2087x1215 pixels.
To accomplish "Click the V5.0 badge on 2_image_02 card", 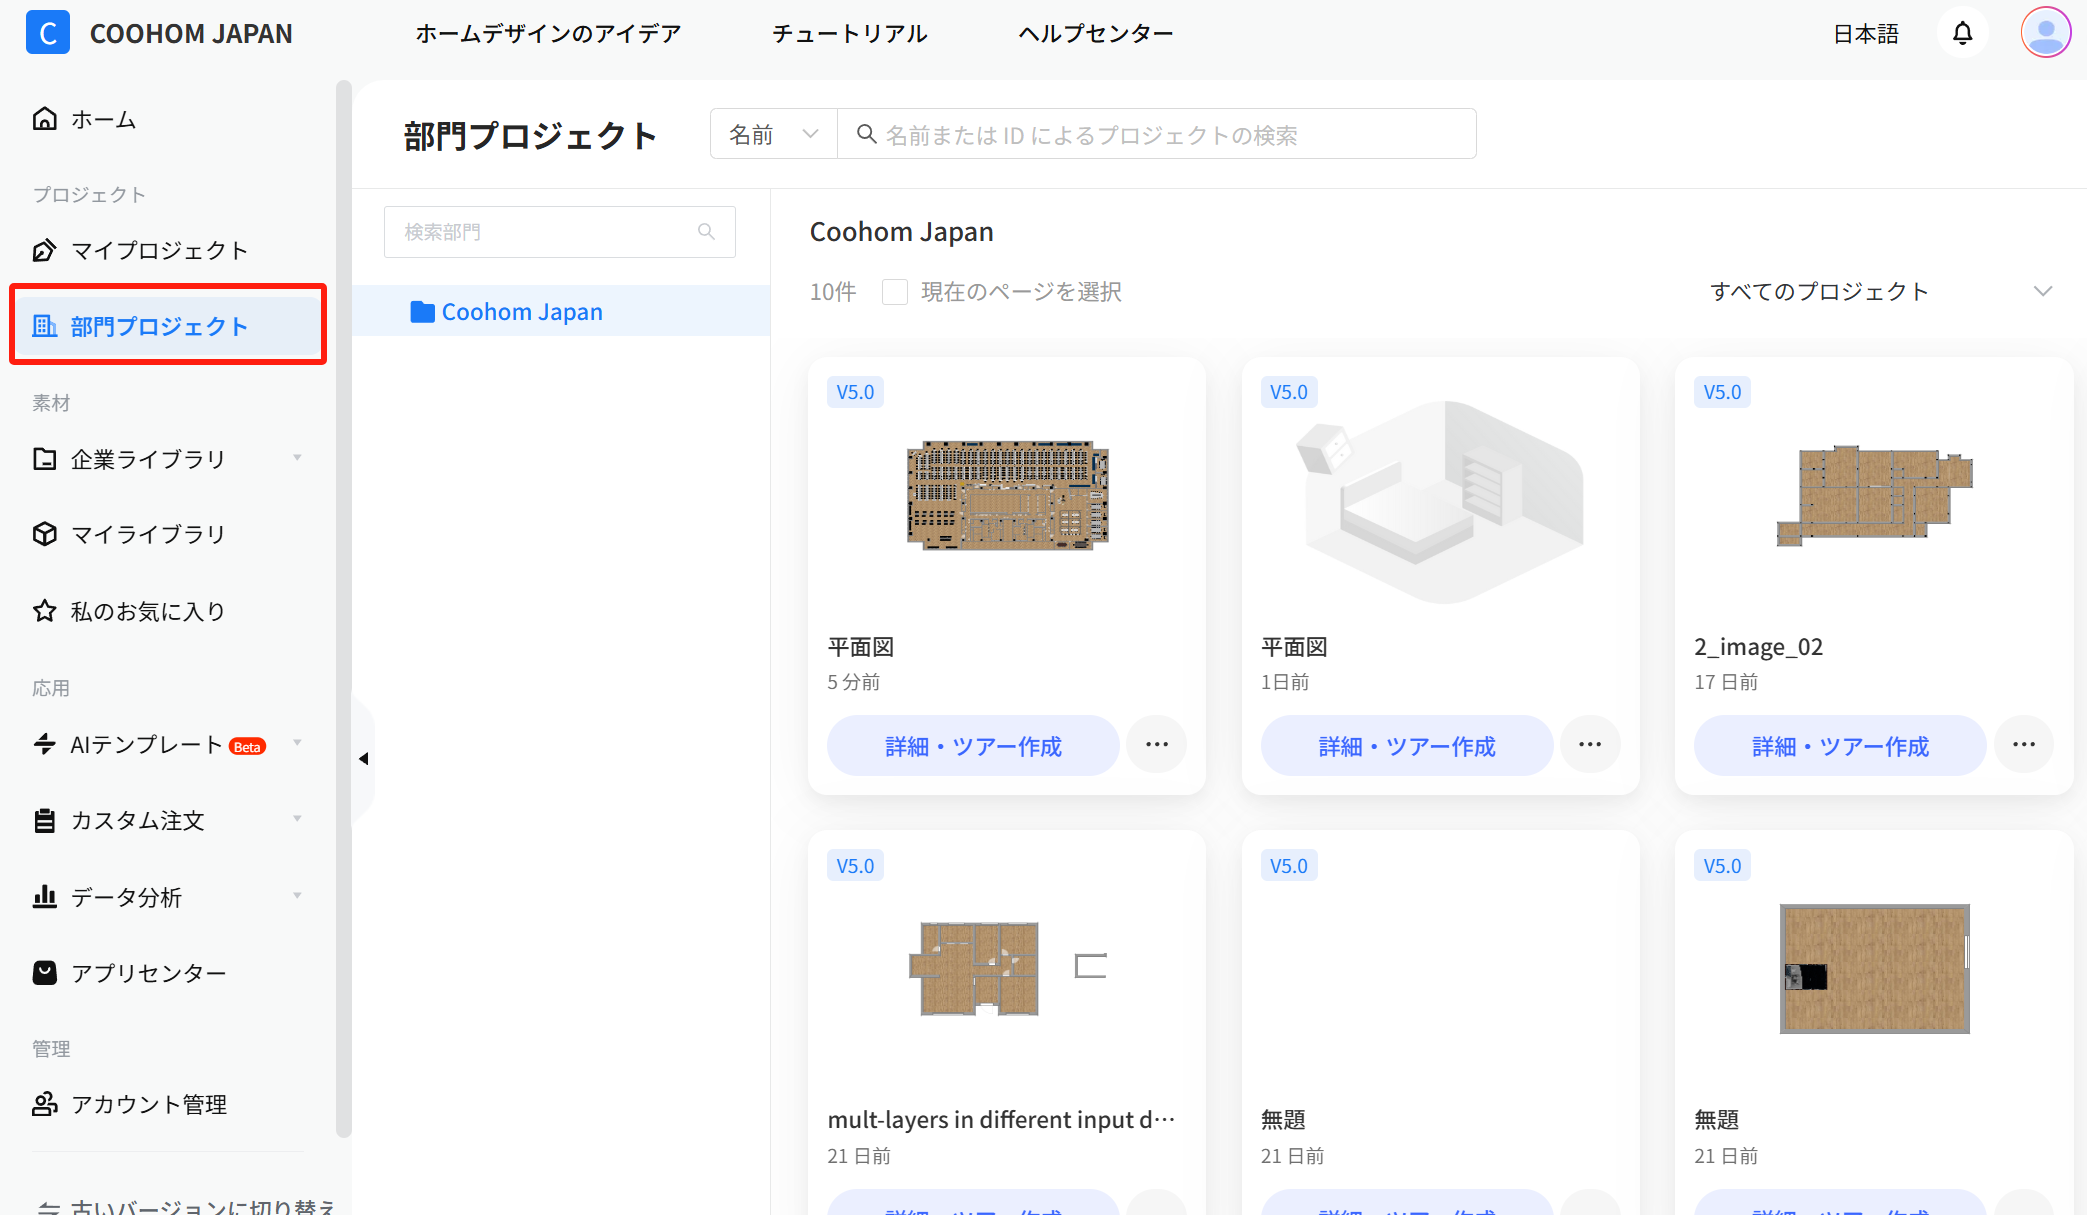I will coord(1722,392).
